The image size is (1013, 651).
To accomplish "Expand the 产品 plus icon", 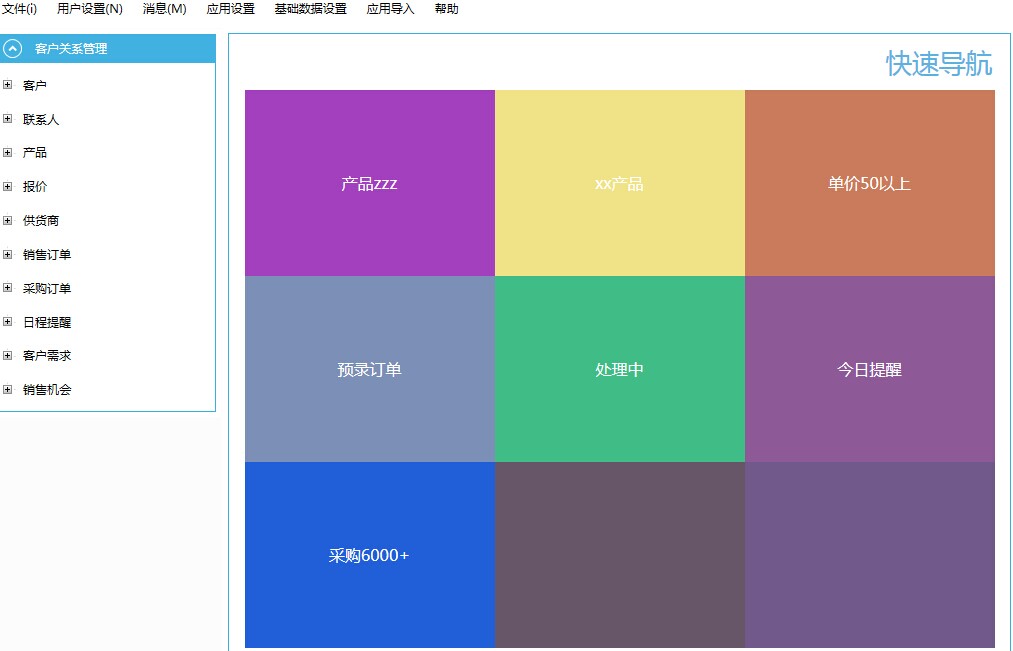I will coord(8,152).
